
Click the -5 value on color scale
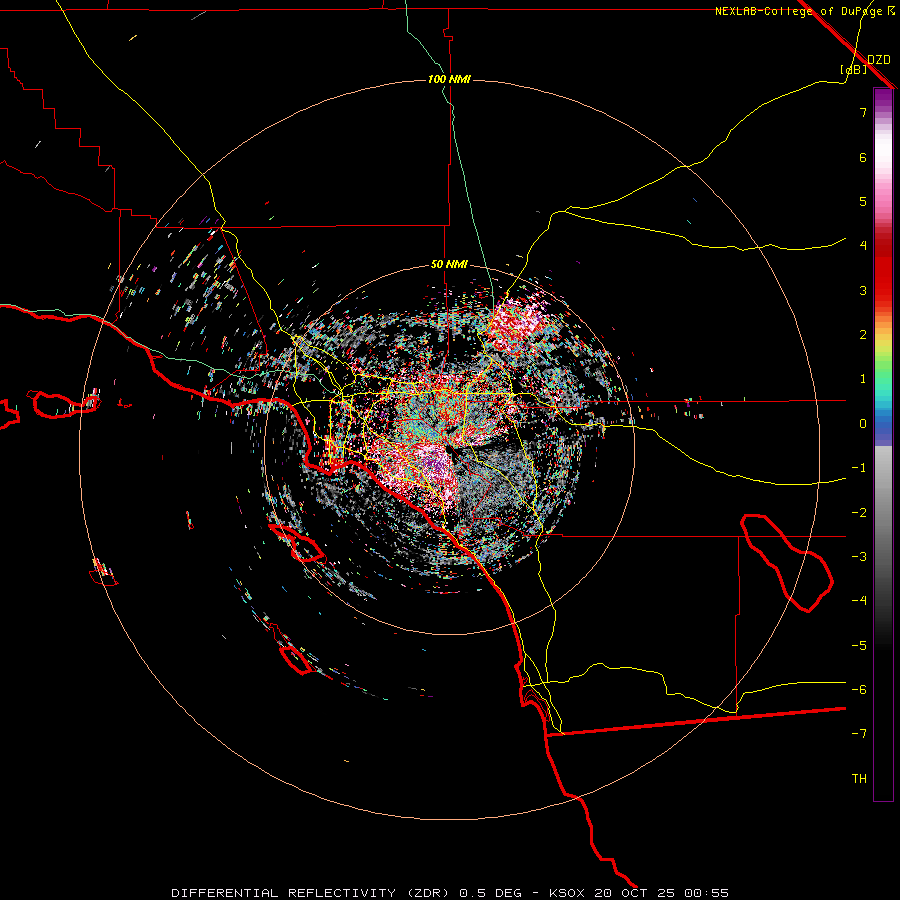click(859, 646)
